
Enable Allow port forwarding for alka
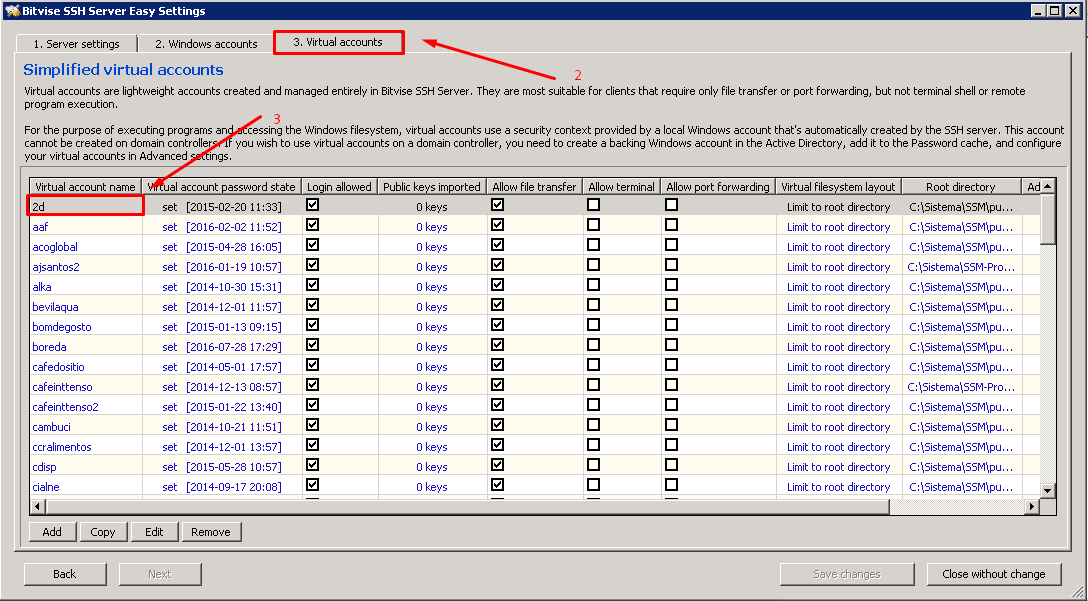tap(672, 286)
